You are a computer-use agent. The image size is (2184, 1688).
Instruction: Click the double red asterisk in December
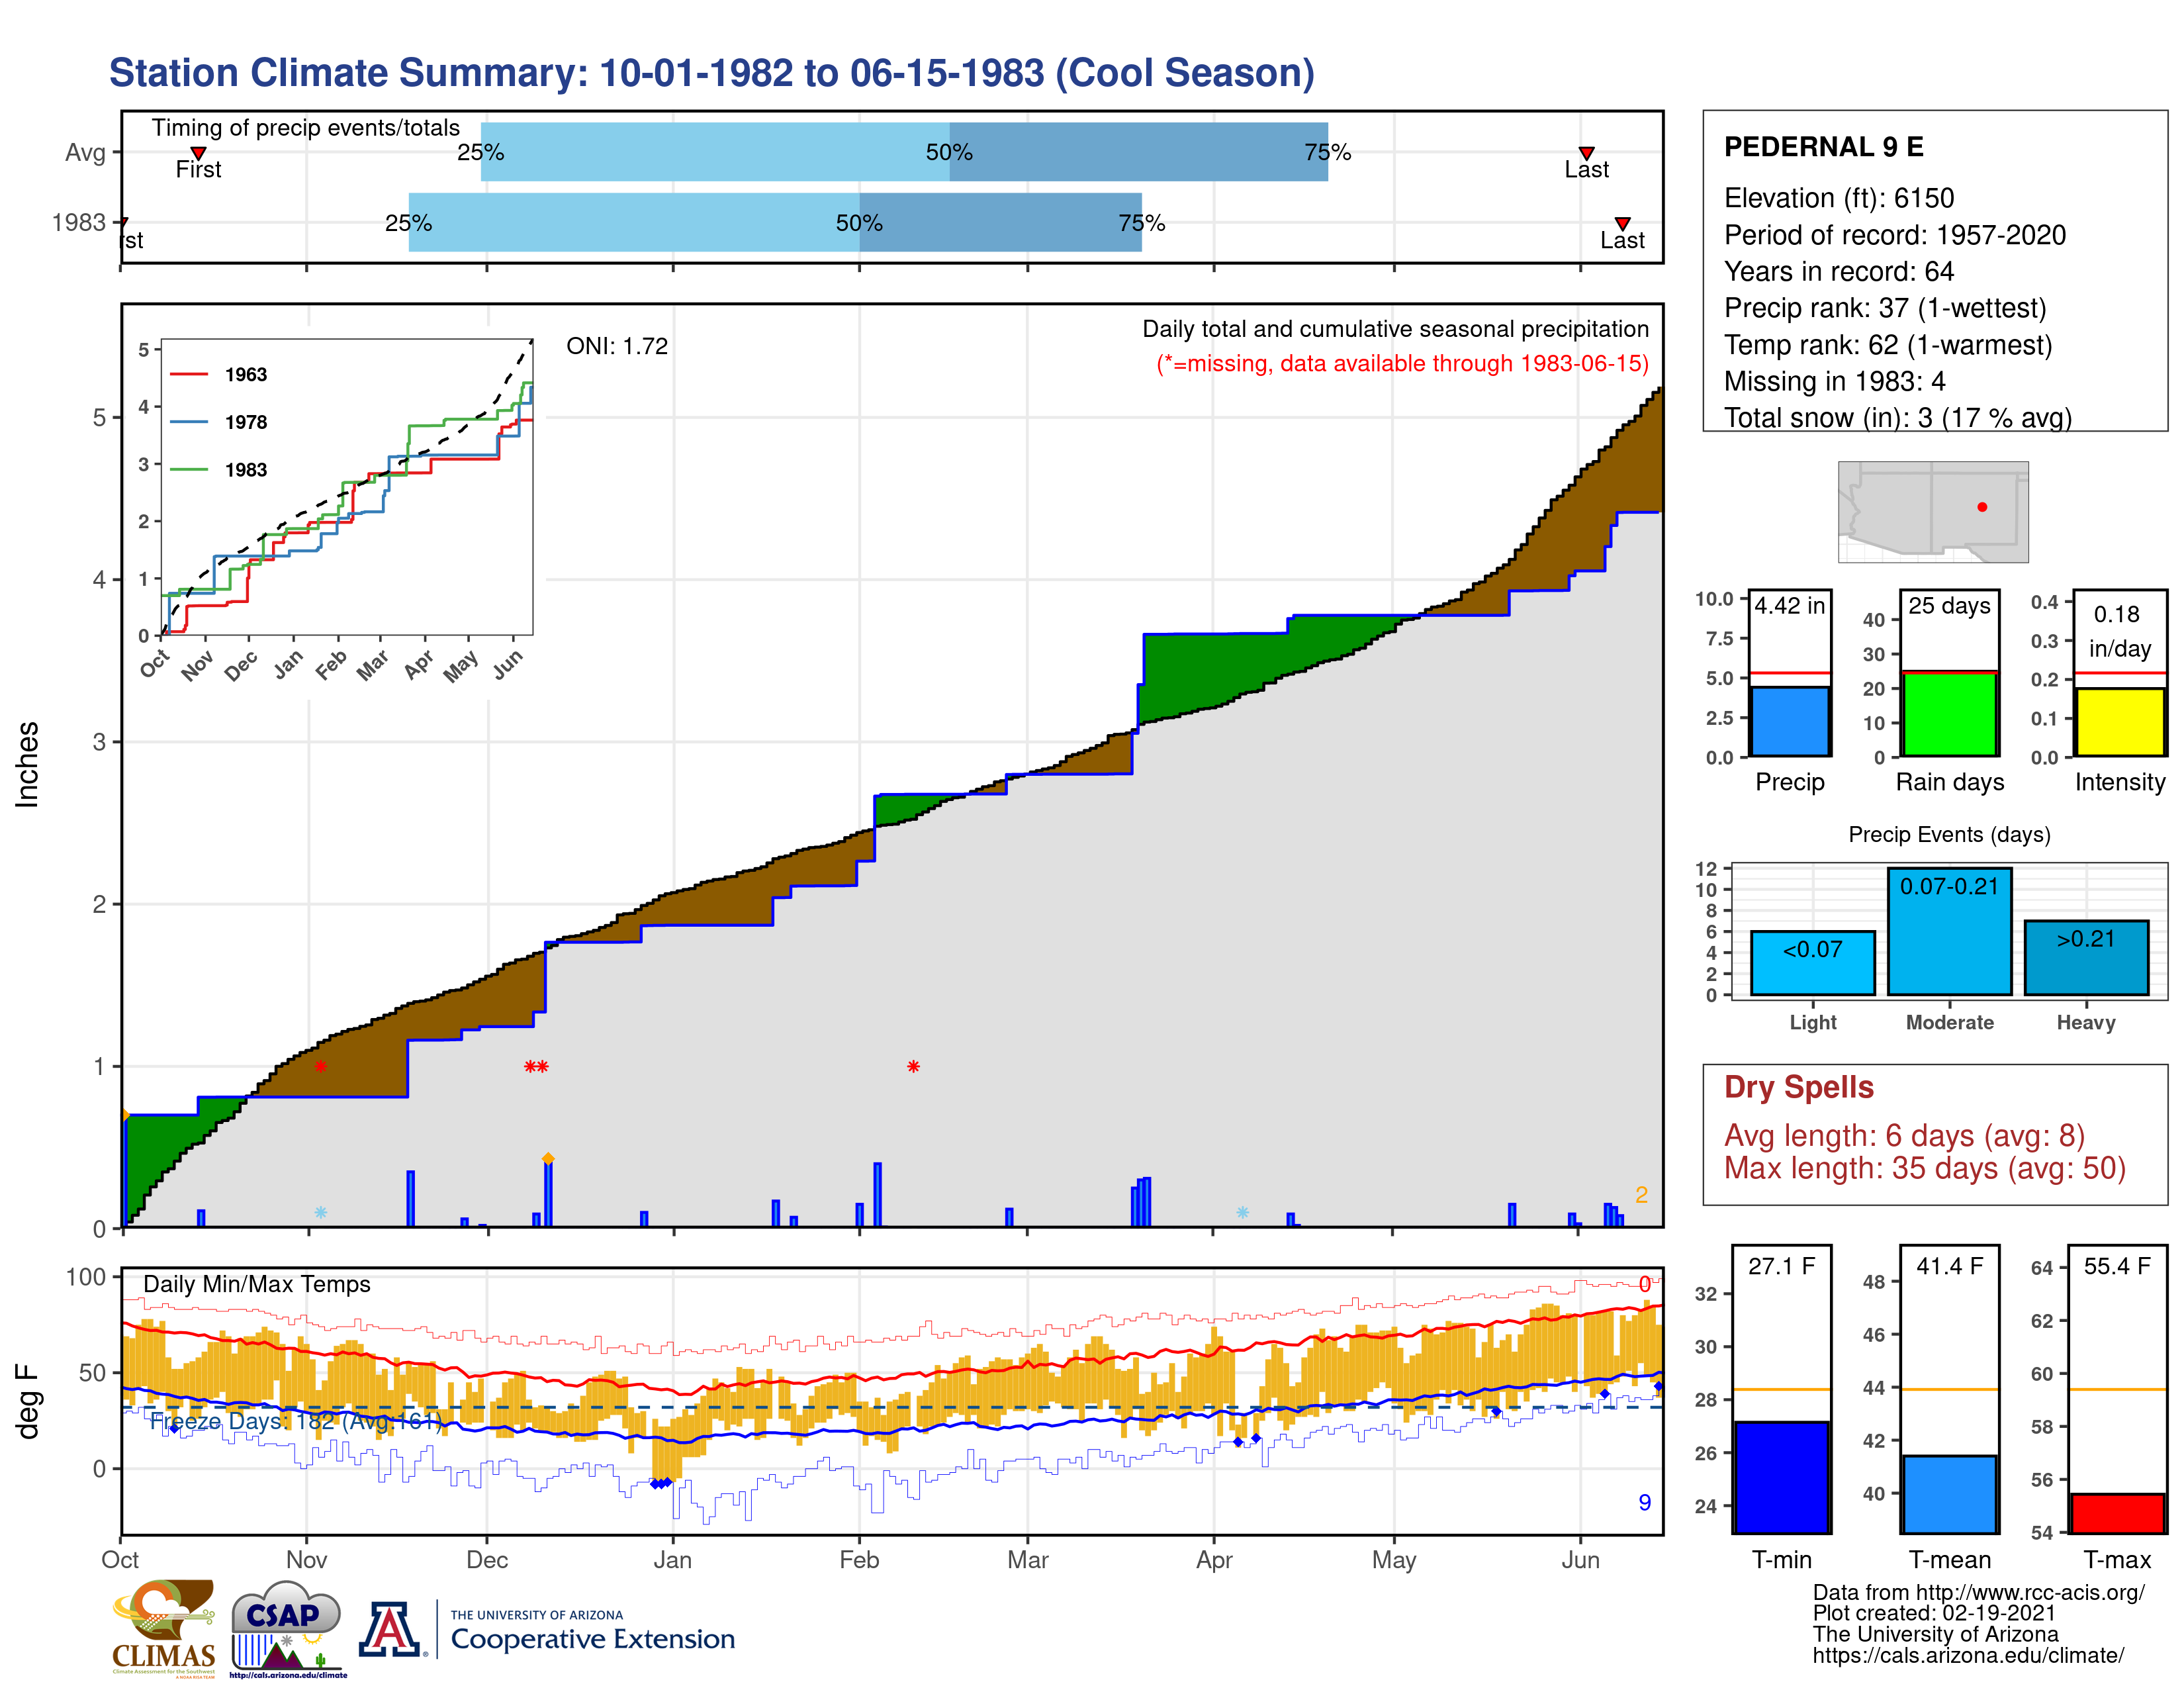536,1067
